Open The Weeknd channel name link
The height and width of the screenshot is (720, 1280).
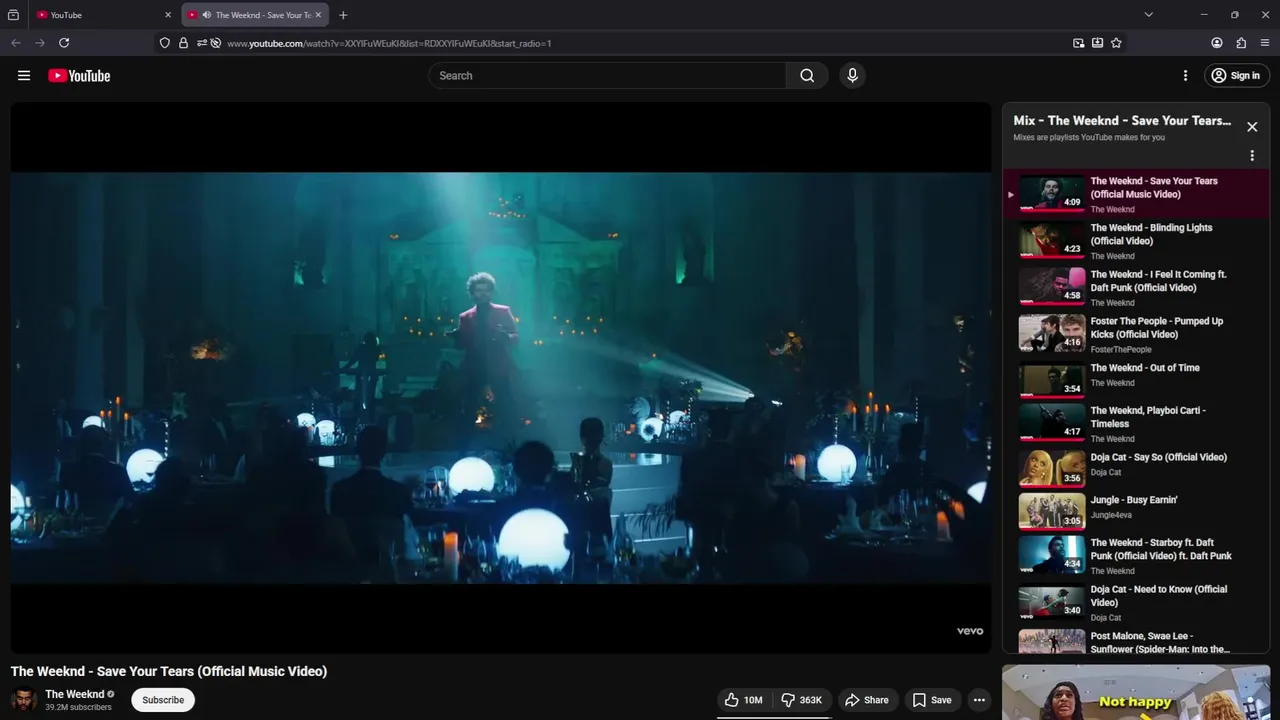[75, 694]
